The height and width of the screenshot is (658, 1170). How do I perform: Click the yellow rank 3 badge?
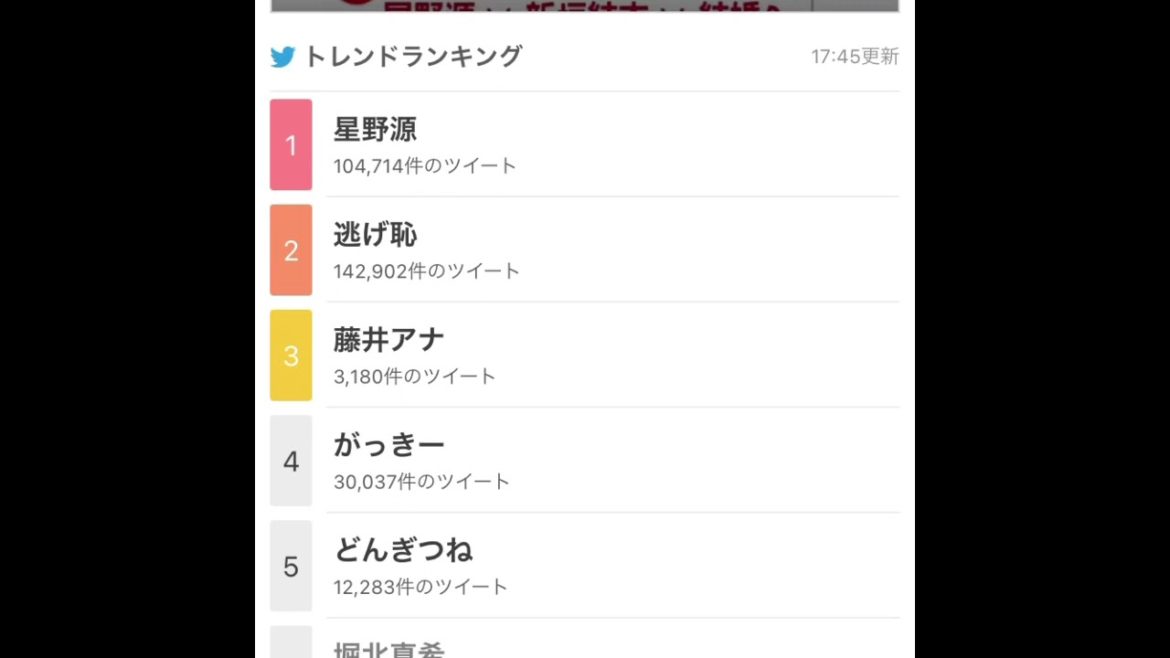coord(291,355)
